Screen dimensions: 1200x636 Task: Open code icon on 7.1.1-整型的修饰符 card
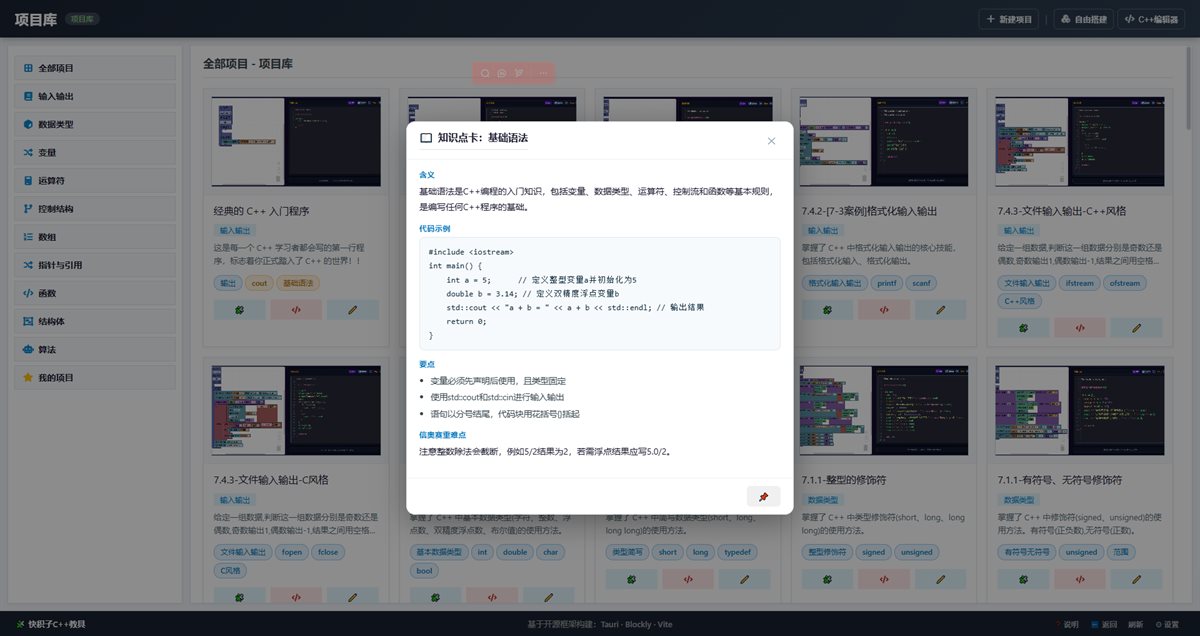pos(884,579)
